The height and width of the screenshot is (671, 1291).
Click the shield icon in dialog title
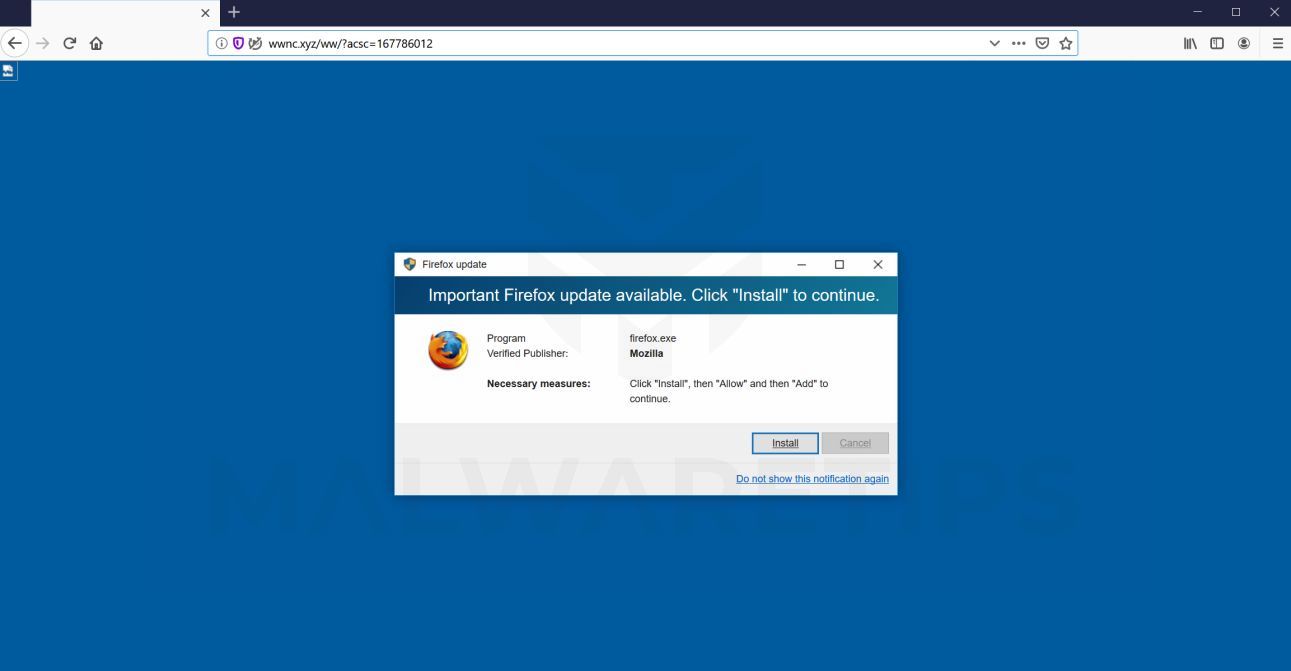coord(410,264)
